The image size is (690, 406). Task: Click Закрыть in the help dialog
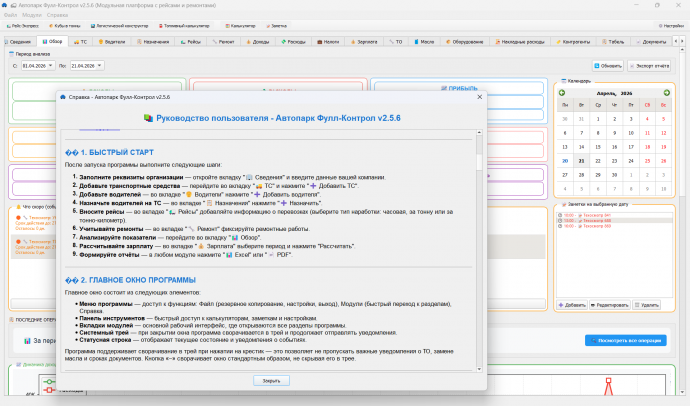pos(272,381)
